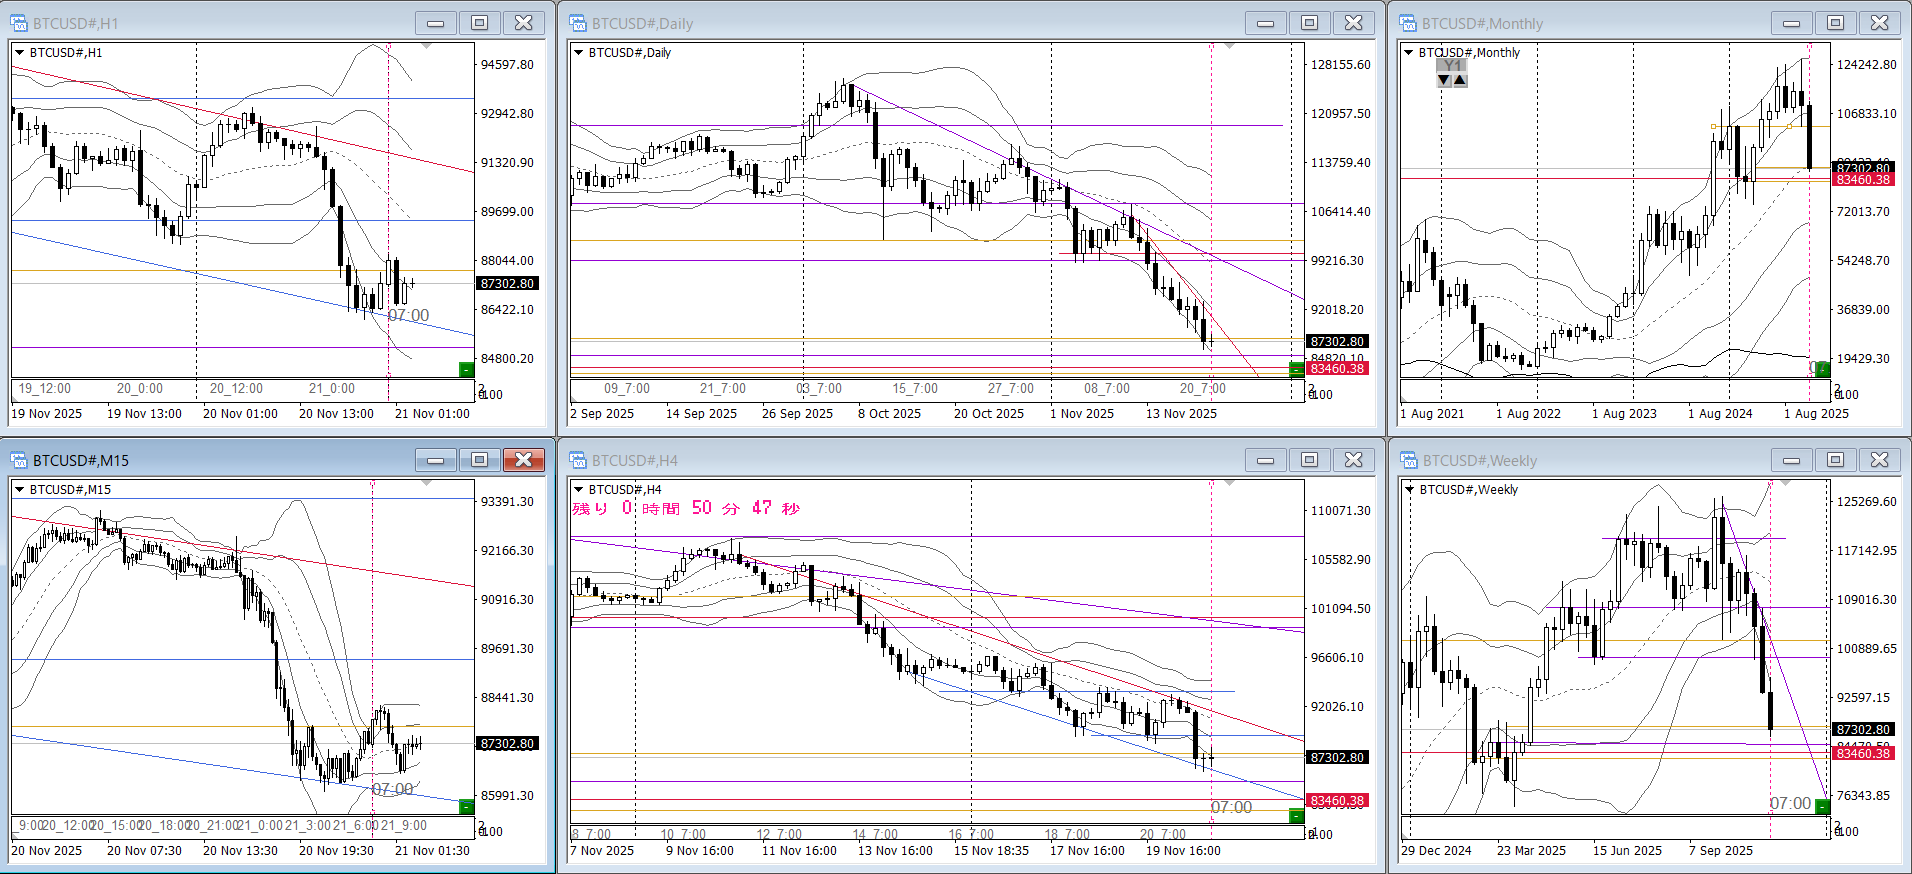Click the green minus box in Daily chart
This screenshot has width=1912, height=874.
point(1296,370)
